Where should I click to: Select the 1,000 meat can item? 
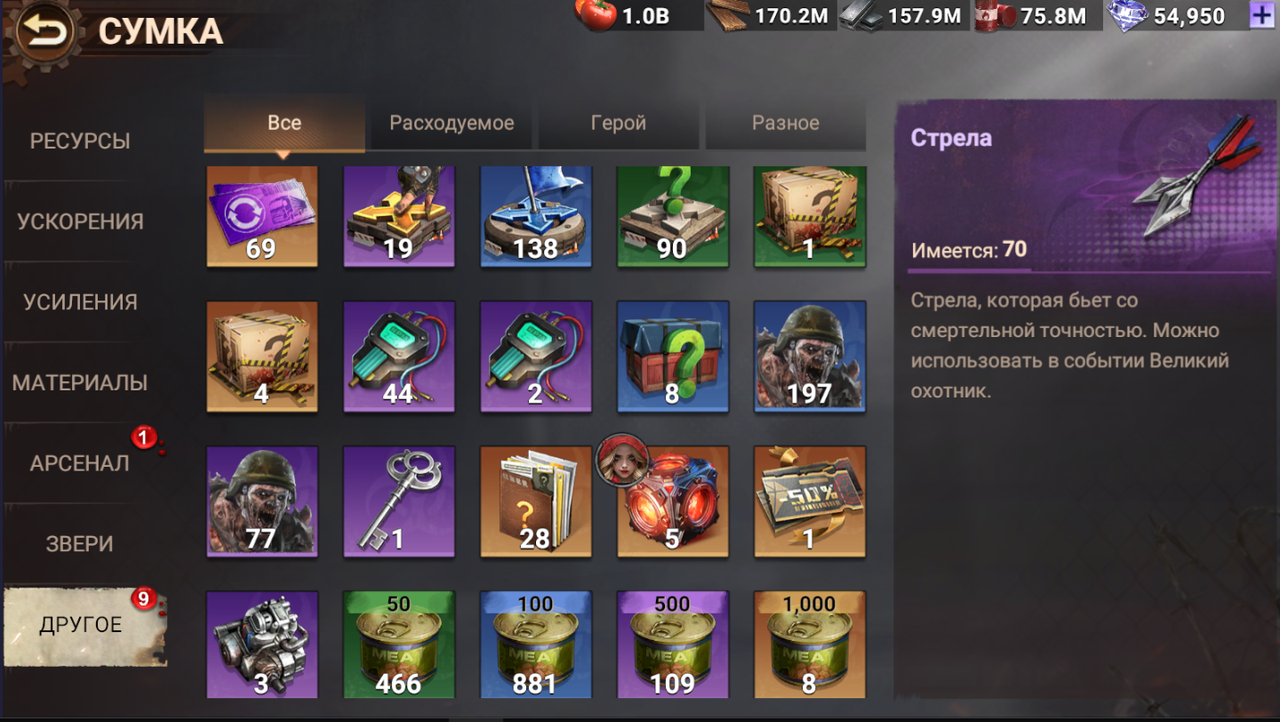[x=810, y=644]
